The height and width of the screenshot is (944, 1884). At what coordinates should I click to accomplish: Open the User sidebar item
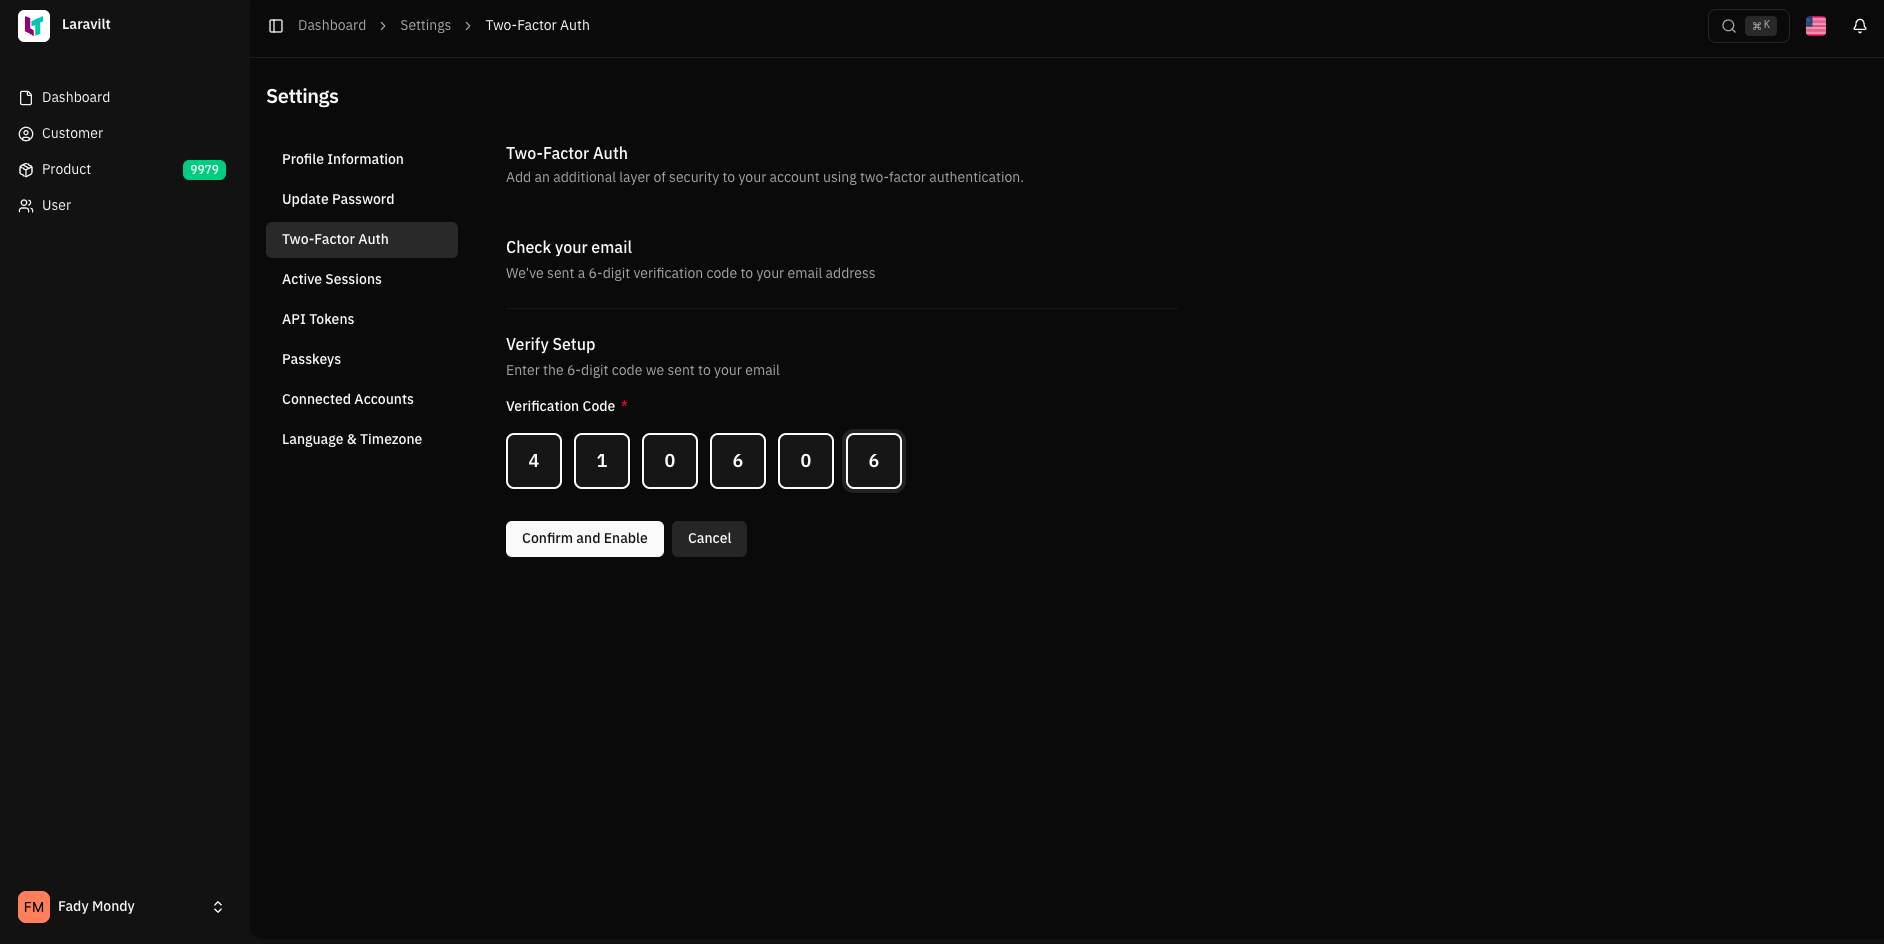pyautogui.click(x=56, y=205)
